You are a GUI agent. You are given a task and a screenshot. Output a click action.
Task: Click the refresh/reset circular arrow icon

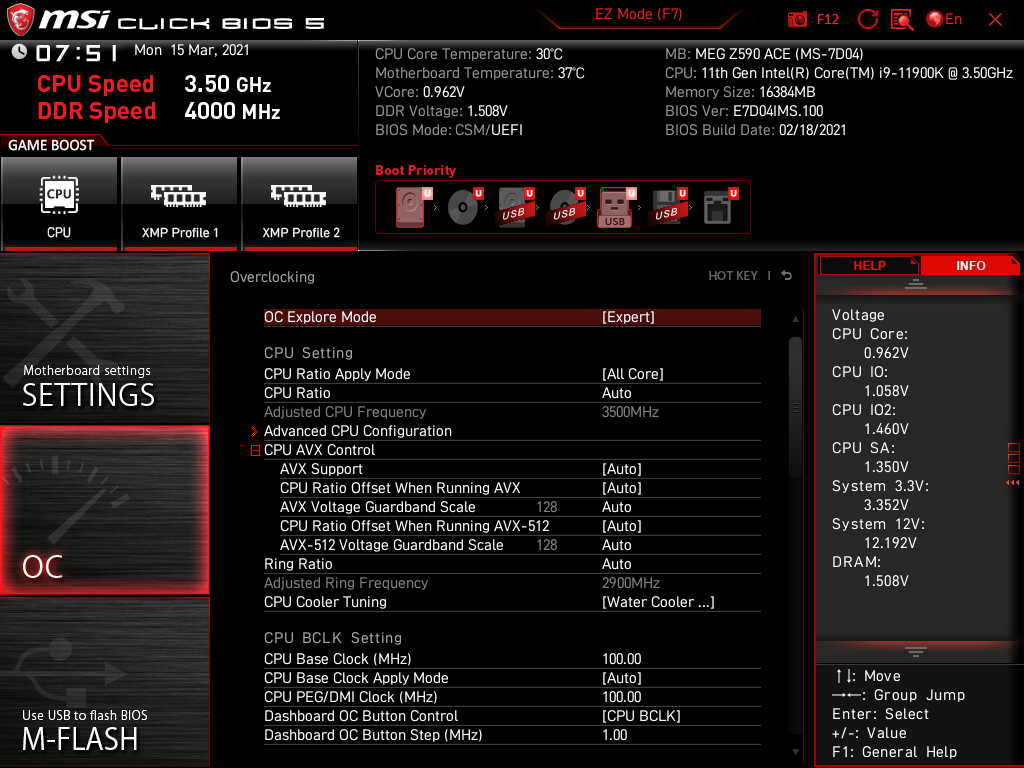point(867,19)
